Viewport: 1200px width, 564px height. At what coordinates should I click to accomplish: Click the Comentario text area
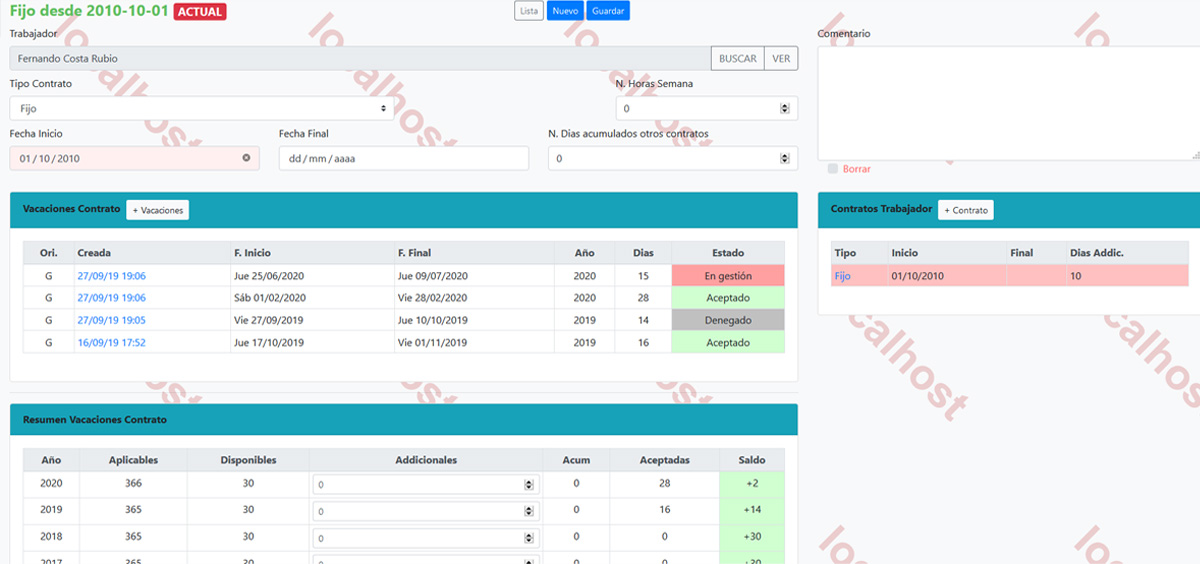[1008, 103]
